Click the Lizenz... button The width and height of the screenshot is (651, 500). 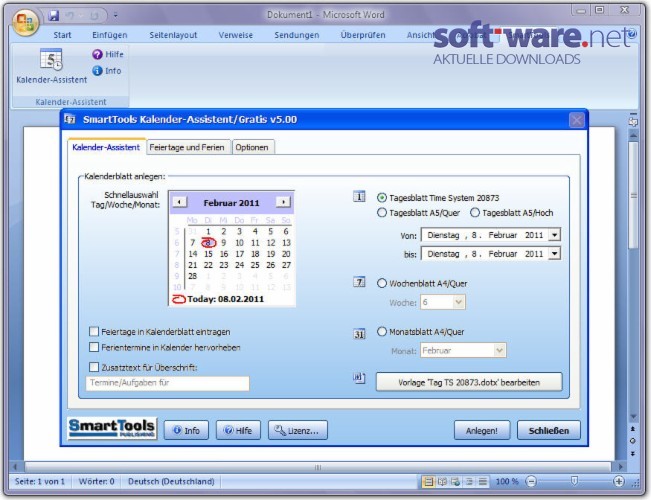(298, 430)
